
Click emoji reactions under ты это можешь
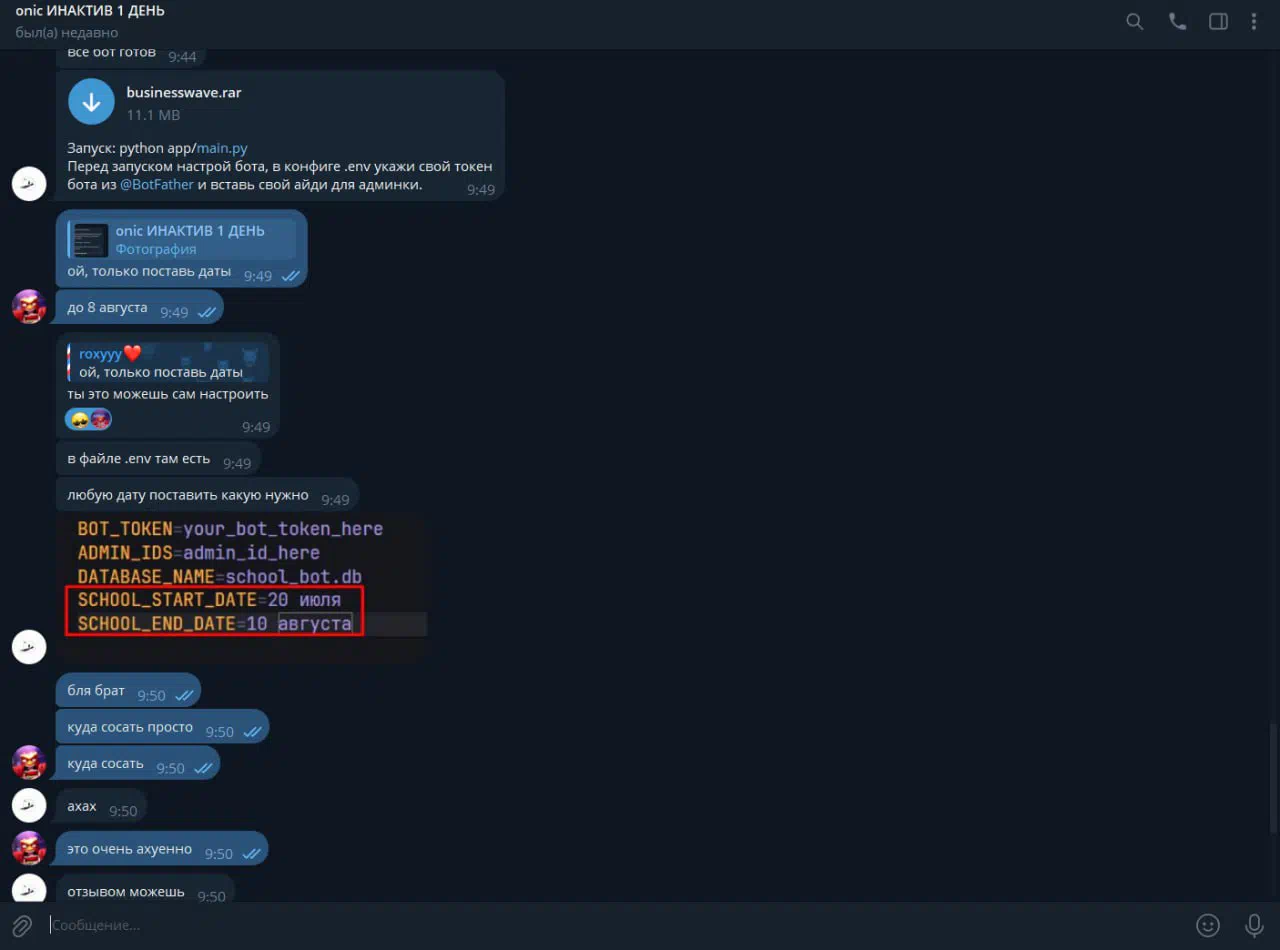pos(88,419)
